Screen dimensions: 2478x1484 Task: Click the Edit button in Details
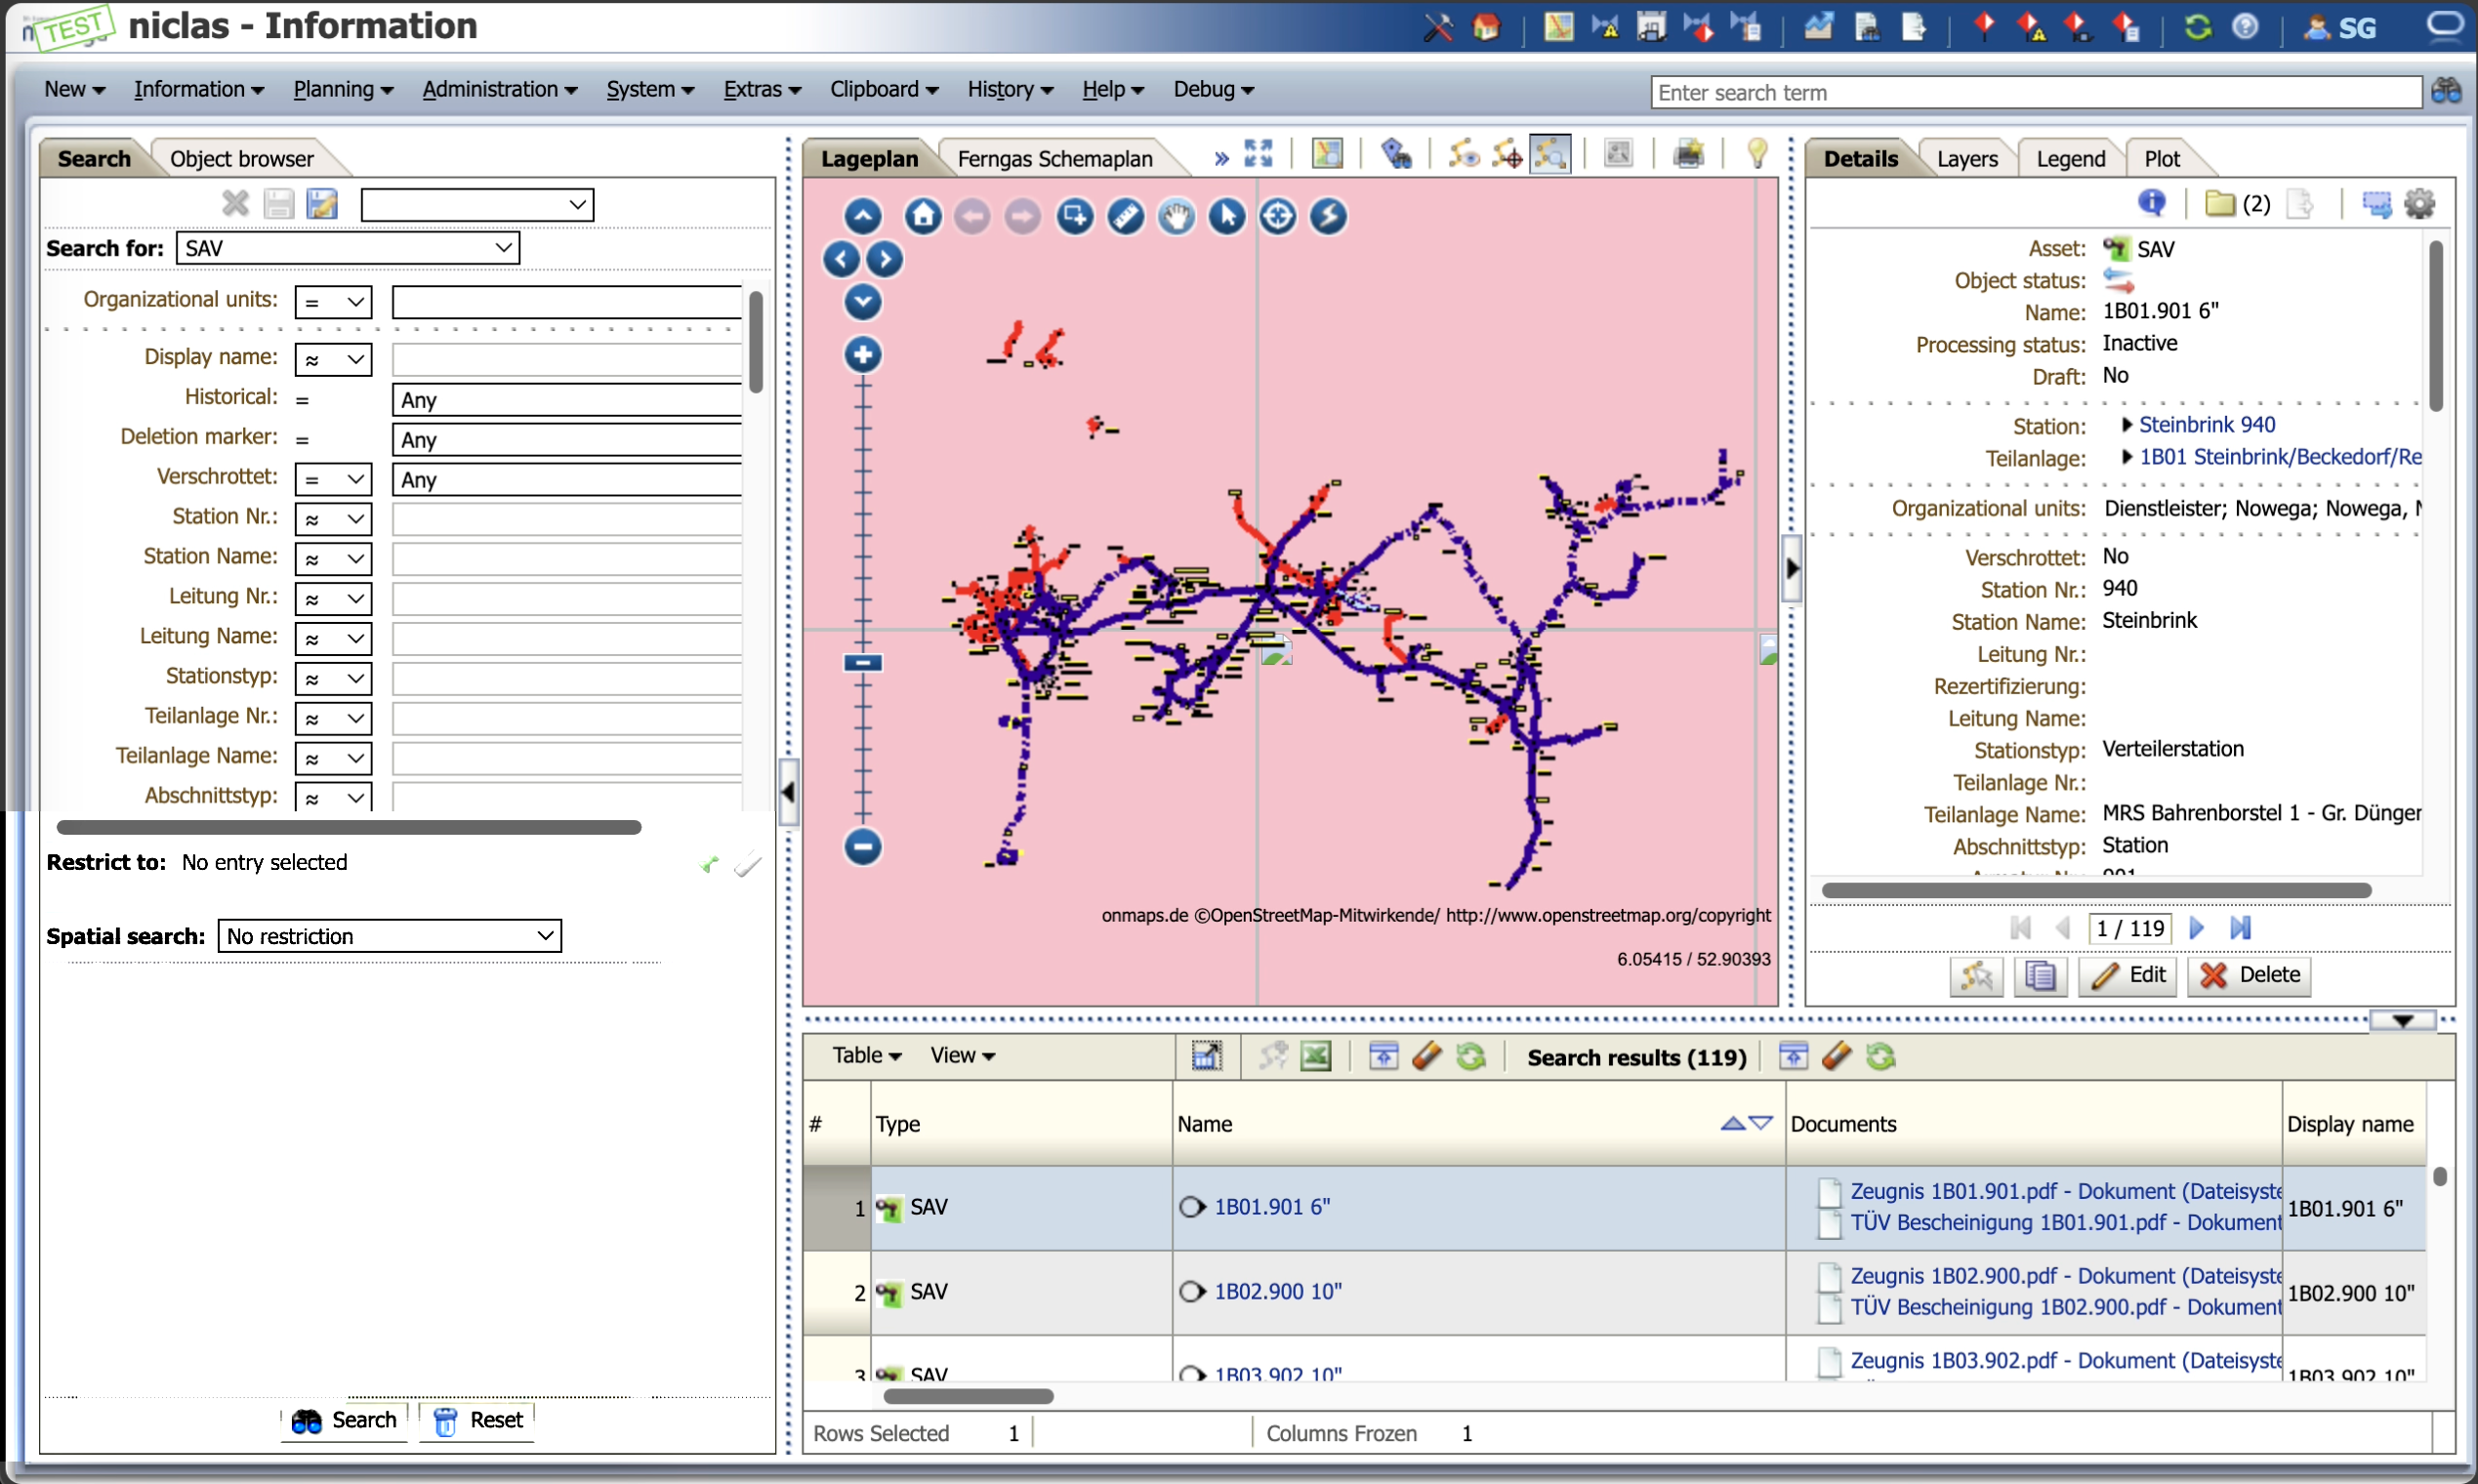2130,975
